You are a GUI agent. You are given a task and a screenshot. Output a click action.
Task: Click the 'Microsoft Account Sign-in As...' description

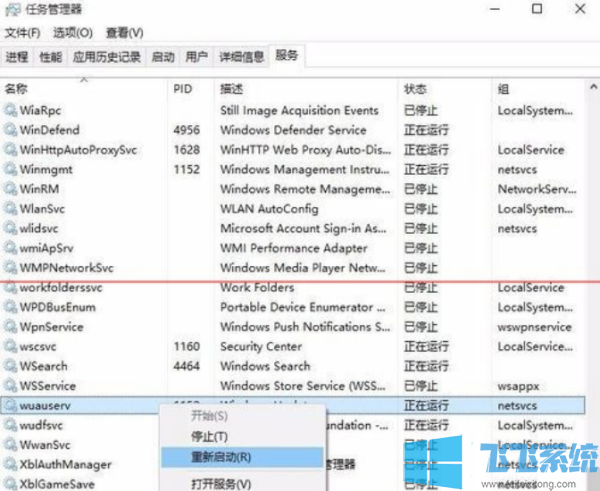coord(303,228)
